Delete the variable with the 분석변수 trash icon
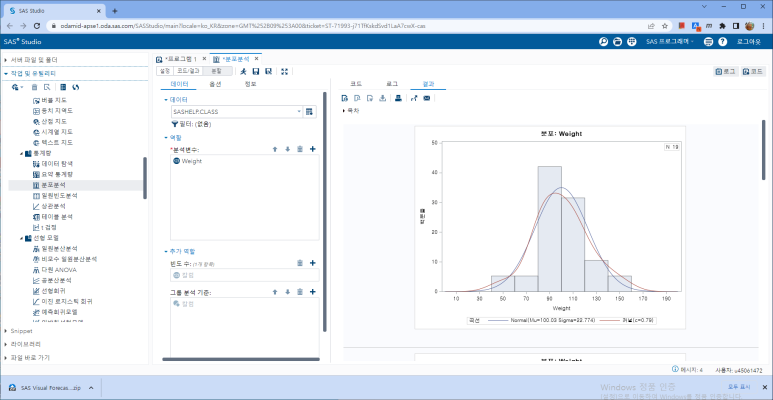This screenshot has width=773, height=400. (x=300, y=149)
